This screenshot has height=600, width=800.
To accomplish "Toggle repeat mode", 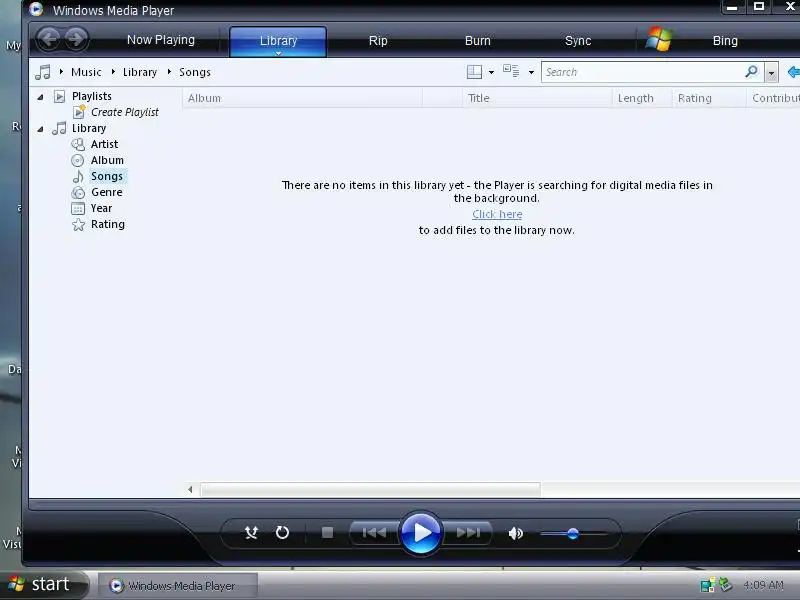I will 282,533.
